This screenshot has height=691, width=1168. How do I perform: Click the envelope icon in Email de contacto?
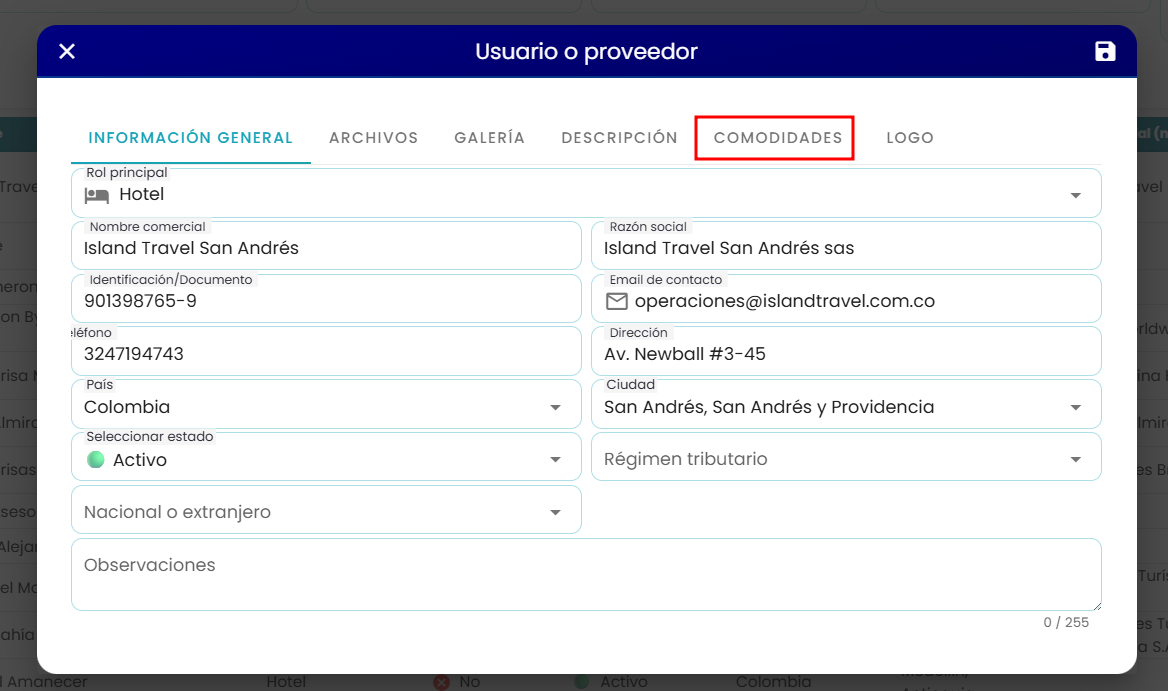(x=617, y=301)
